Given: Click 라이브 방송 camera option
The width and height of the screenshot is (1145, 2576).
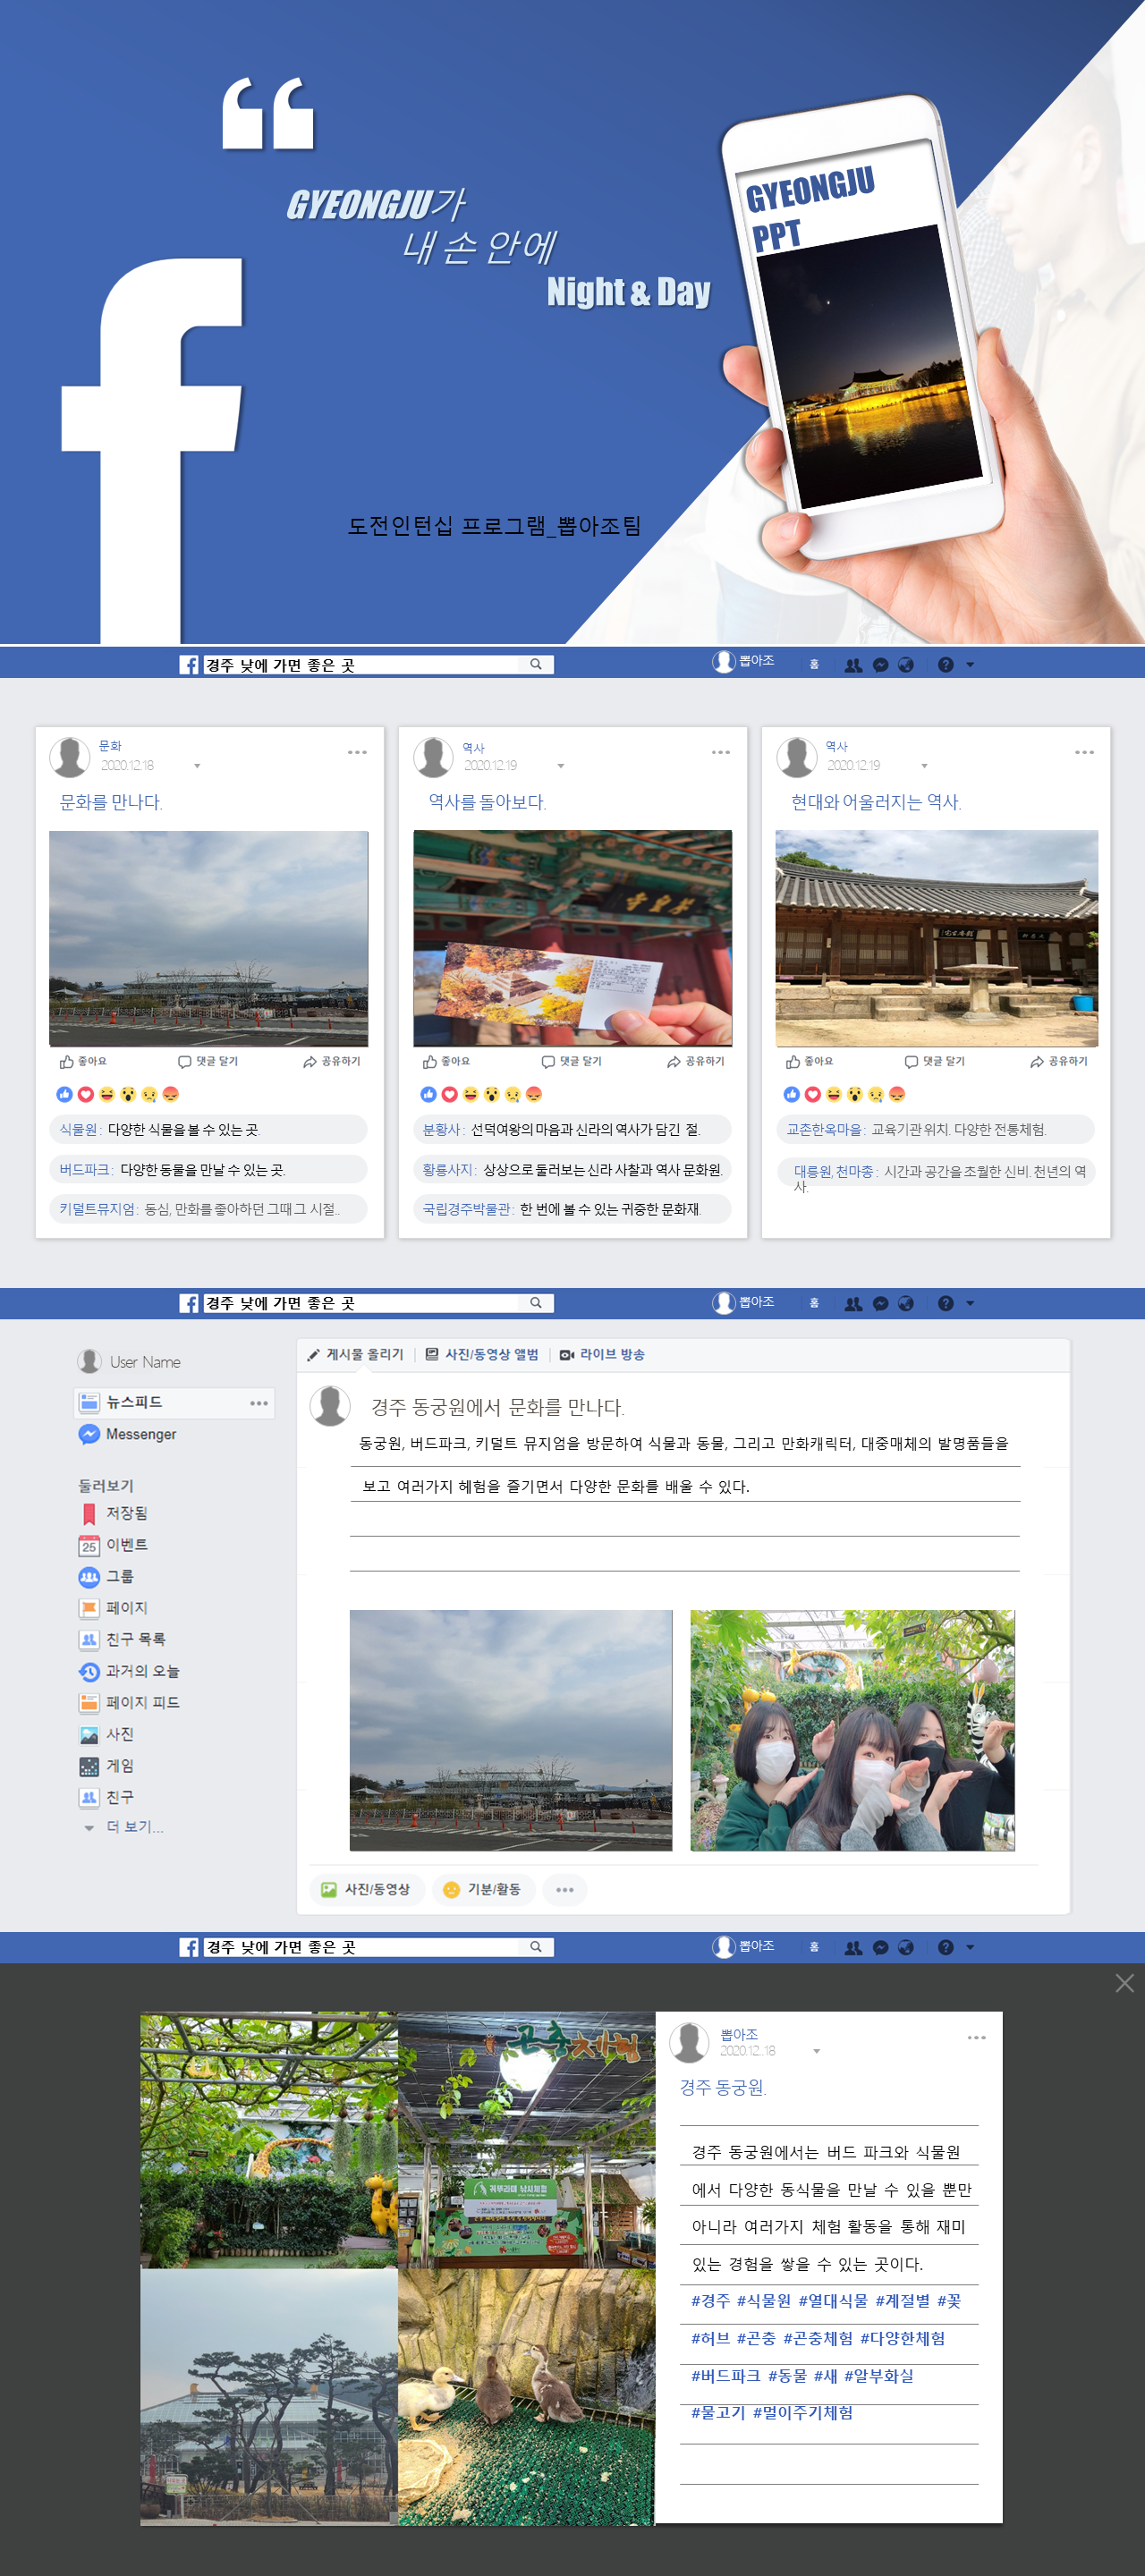Looking at the screenshot, I should coord(602,1354).
